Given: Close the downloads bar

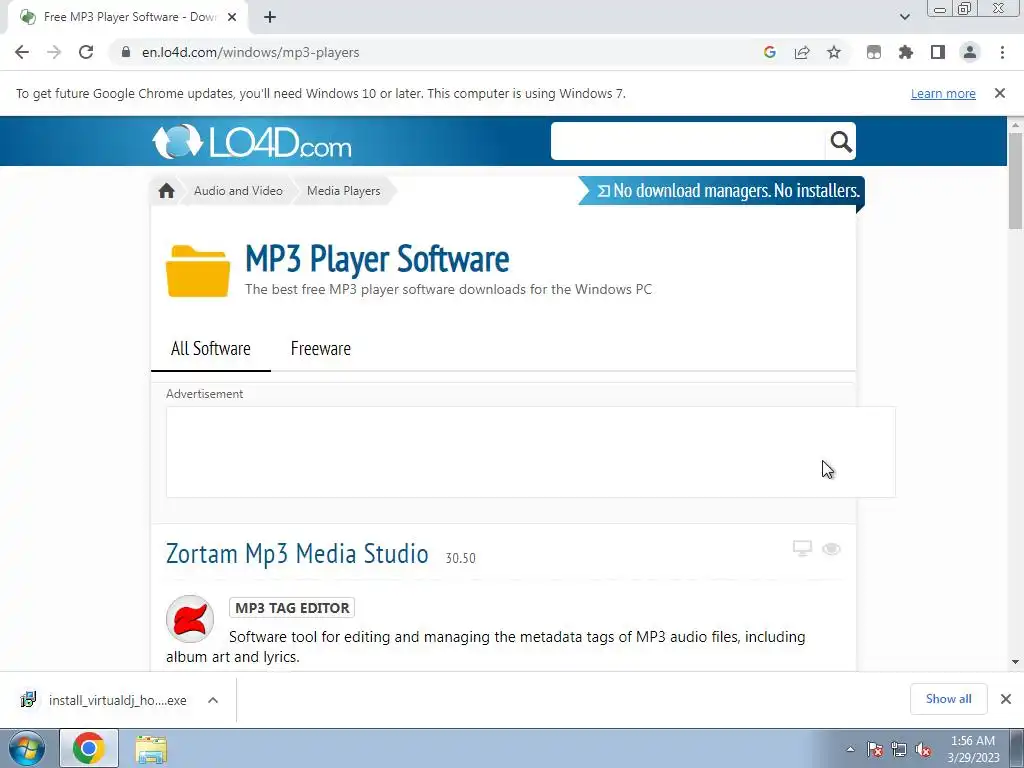Looking at the screenshot, I should (1006, 699).
